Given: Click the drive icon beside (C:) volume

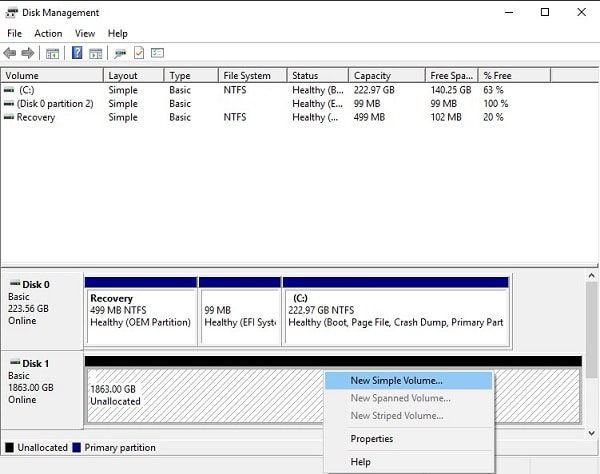Looking at the screenshot, I should coord(9,90).
